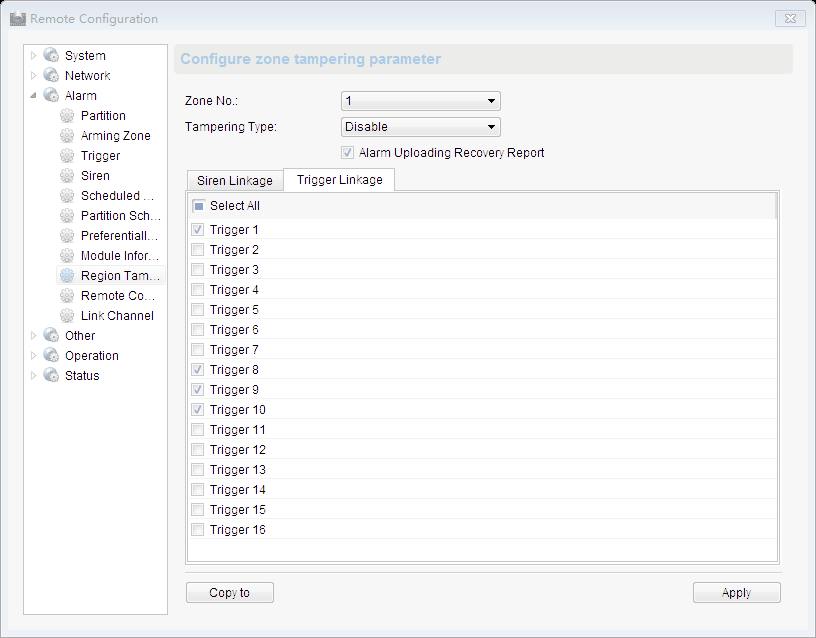Screen dimensions: 816x638
Task: Toggle Alarm Uploading Recovery Report checkbox
Action: [347, 153]
